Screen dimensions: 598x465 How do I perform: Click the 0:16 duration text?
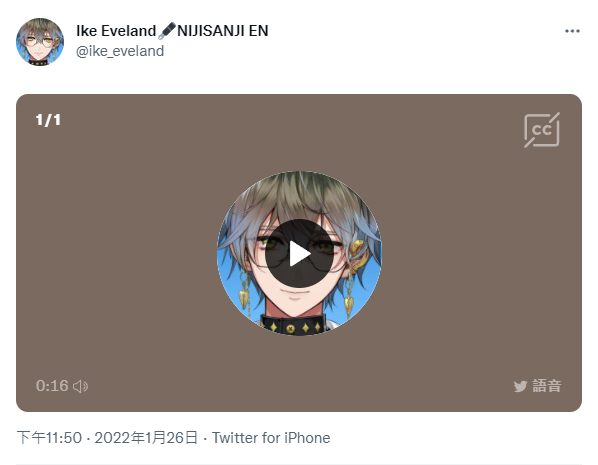52,386
